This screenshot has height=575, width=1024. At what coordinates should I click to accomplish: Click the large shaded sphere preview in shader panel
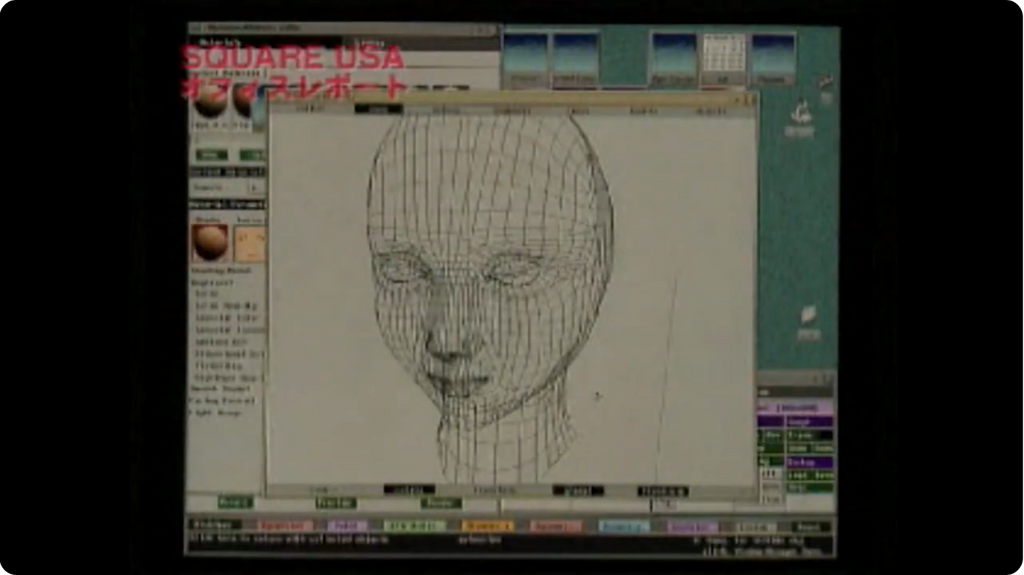pyautogui.click(x=210, y=242)
